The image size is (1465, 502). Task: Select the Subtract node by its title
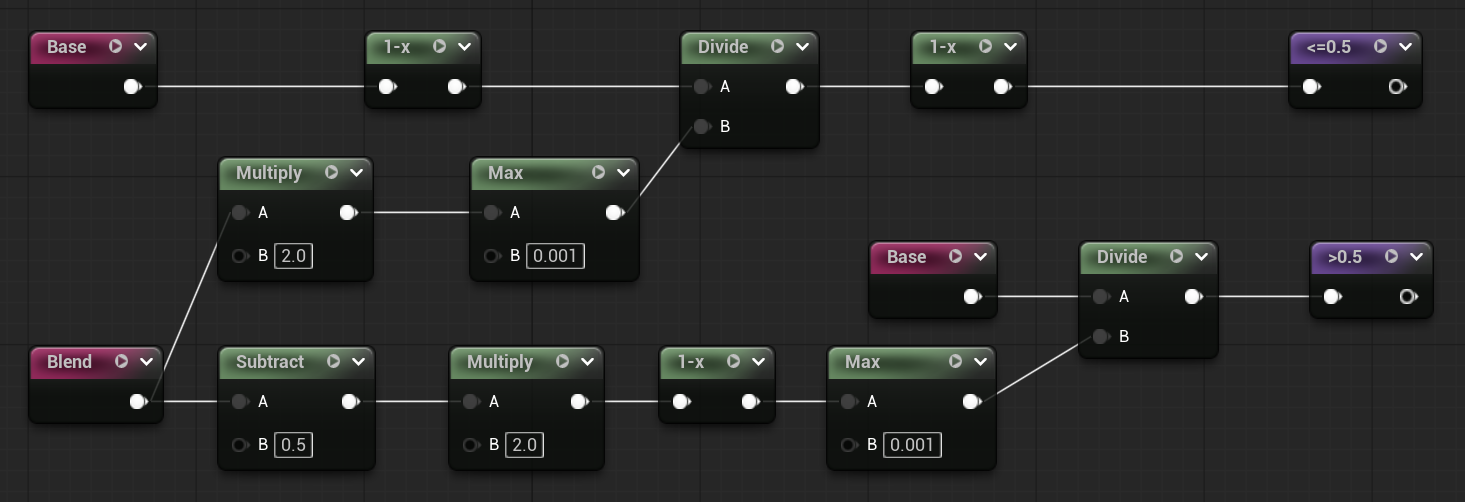tap(270, 362)
